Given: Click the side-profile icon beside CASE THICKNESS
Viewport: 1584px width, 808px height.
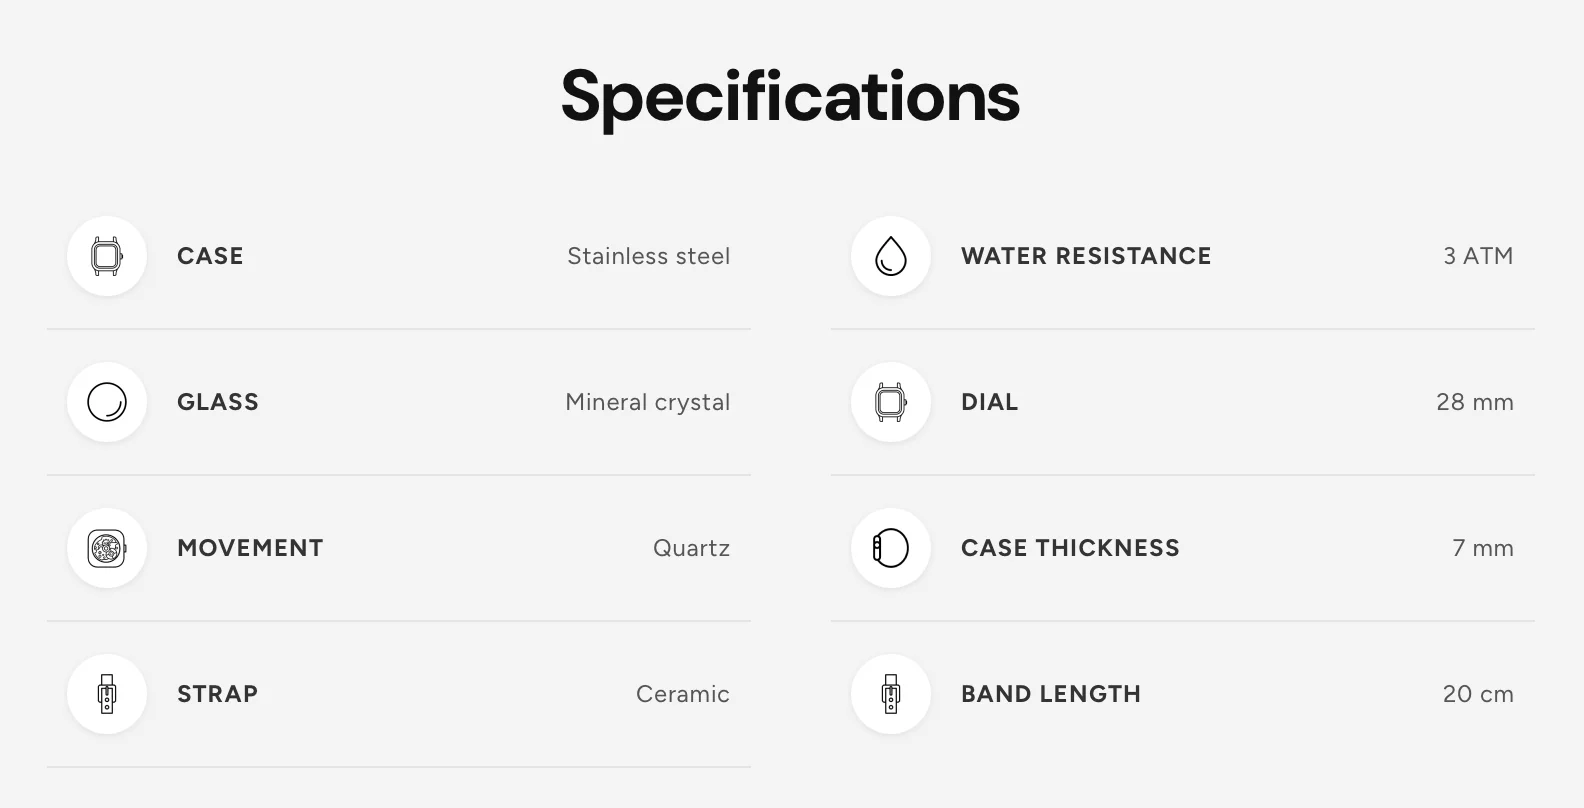Looking at the screenshot, I should pos(891,548).
